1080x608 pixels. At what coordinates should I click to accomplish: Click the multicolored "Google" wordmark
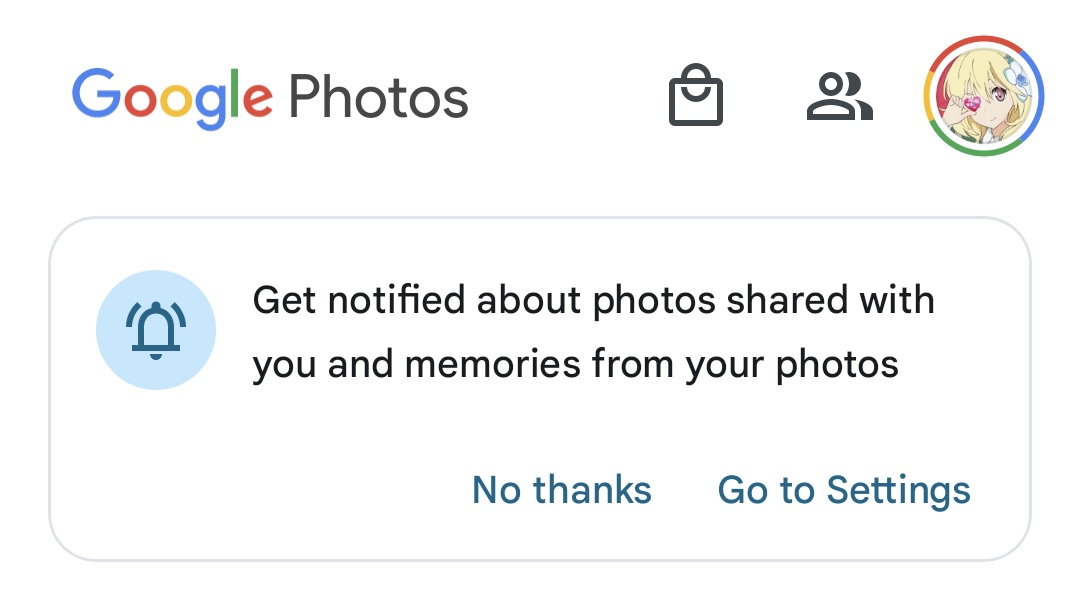(172, 98)
